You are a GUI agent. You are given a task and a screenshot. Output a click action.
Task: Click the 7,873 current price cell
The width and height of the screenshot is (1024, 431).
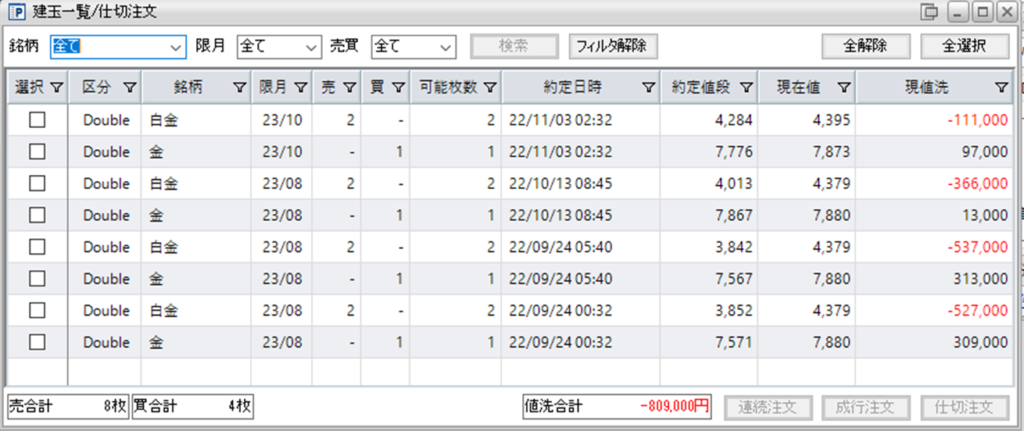(807, 152)
